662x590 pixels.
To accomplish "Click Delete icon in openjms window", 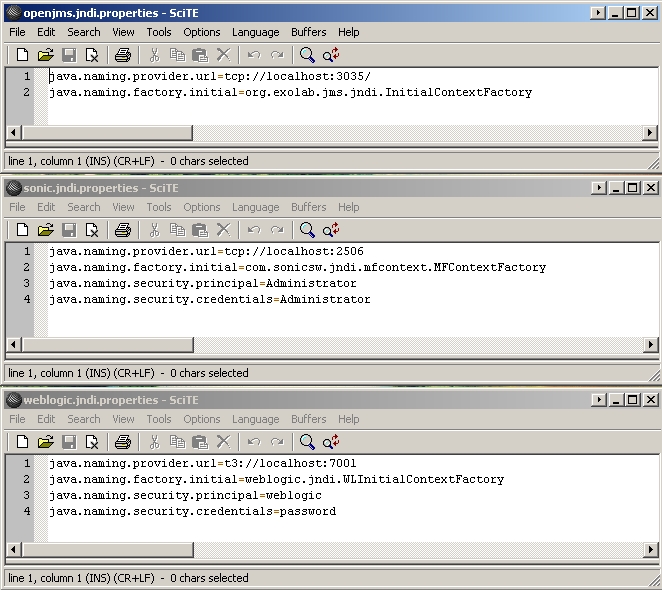I will [x=223, y=55].
